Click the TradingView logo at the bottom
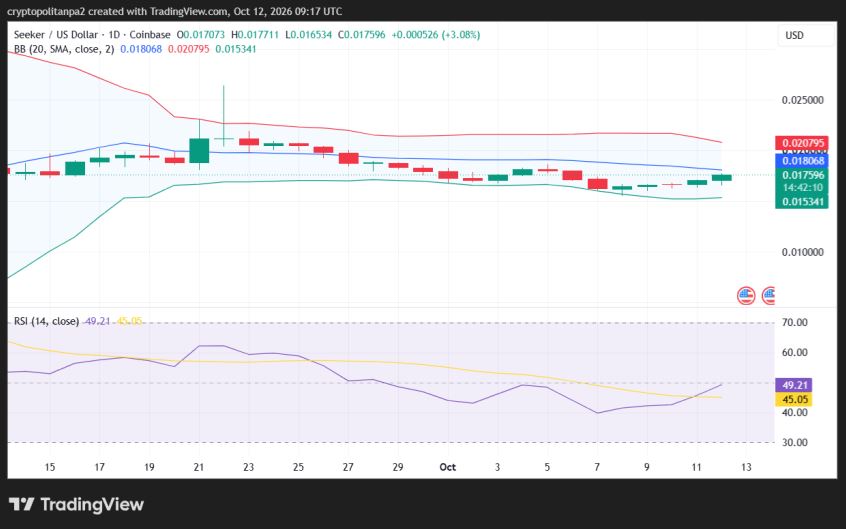This screenshot has height=529, width=846. point(77,505)
